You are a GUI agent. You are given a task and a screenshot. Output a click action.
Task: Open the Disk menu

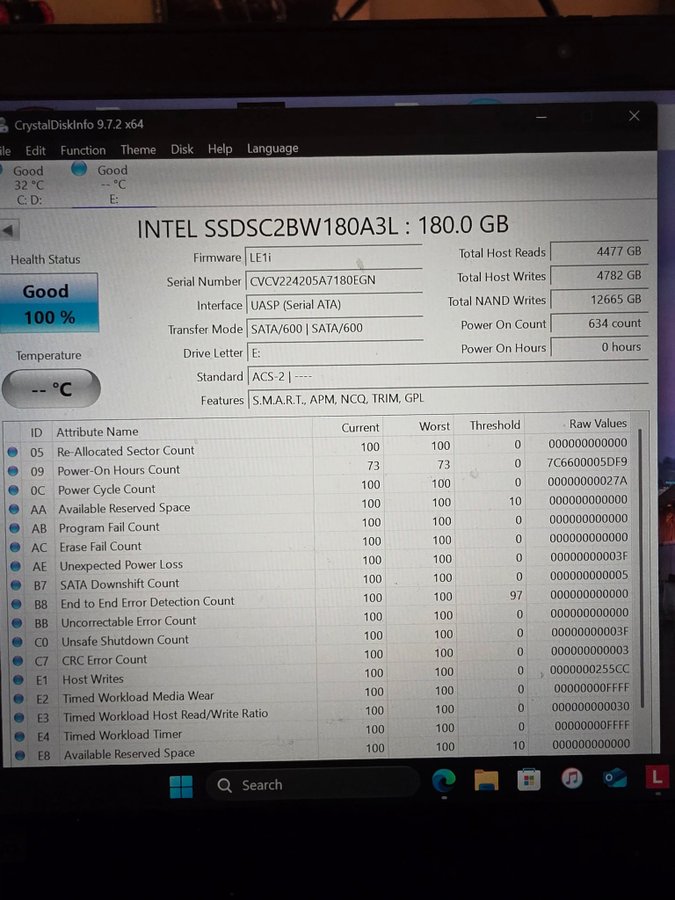(182, 149)
